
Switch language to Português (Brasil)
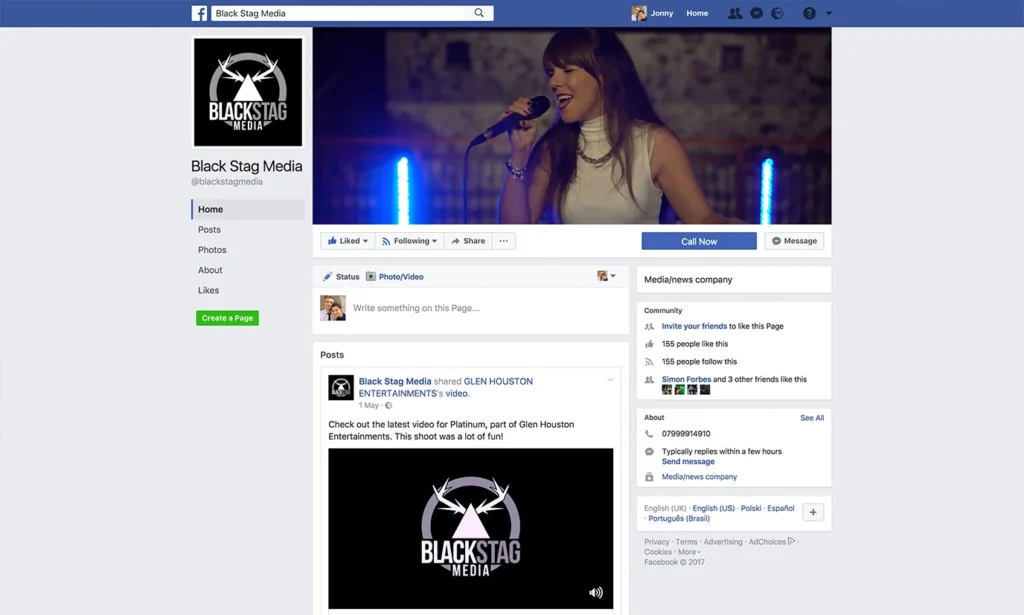(x=679, y=518)
